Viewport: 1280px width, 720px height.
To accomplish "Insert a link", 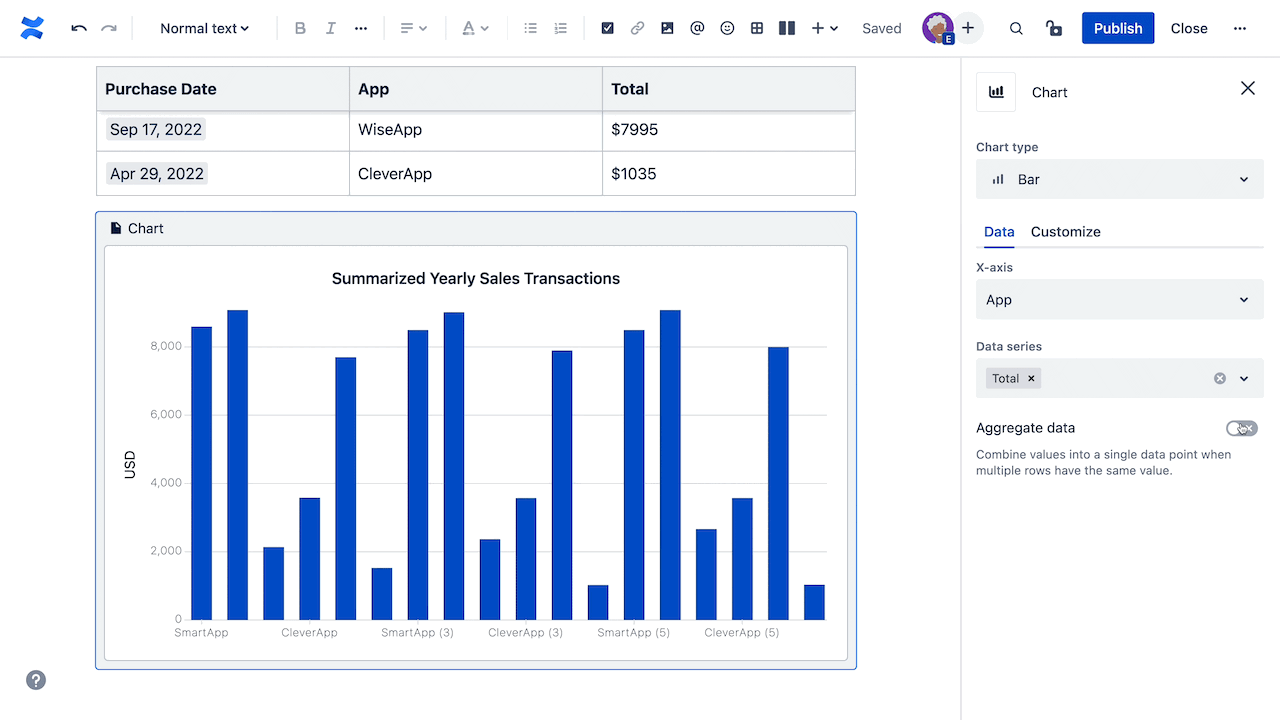I will tap(637, 28).
